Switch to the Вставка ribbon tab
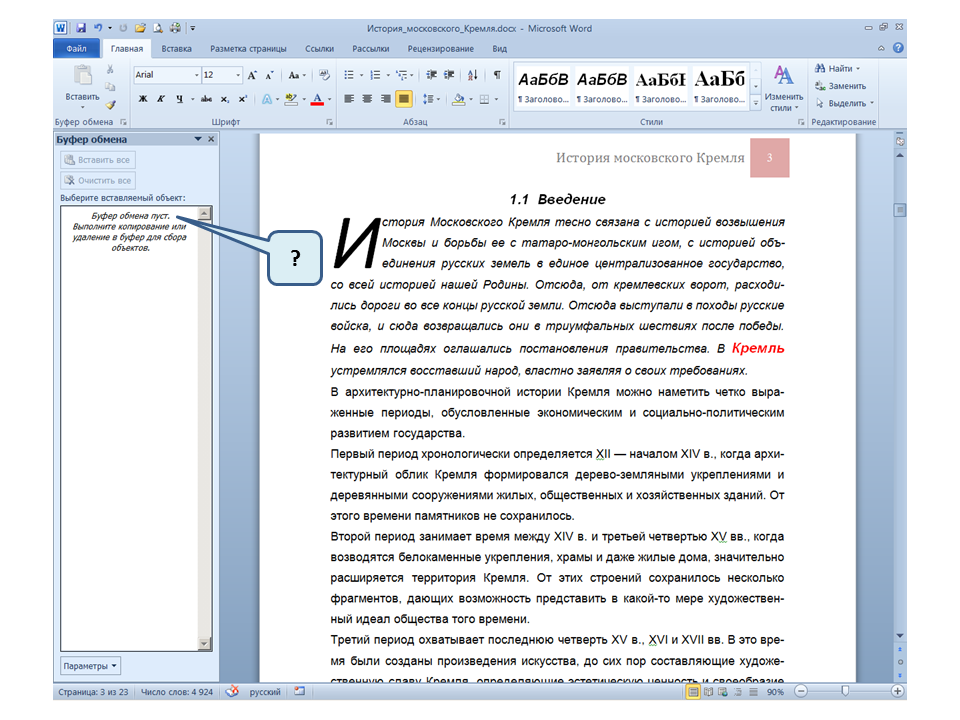960x720 pixels. point(176,48)
